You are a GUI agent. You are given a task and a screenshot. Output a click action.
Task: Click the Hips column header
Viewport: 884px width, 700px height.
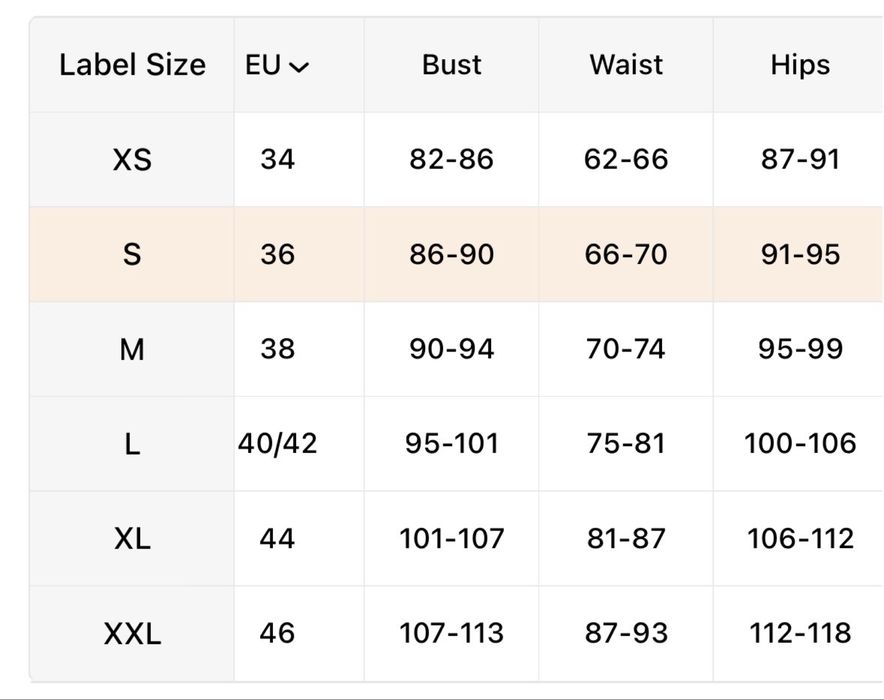pos(800,65)
